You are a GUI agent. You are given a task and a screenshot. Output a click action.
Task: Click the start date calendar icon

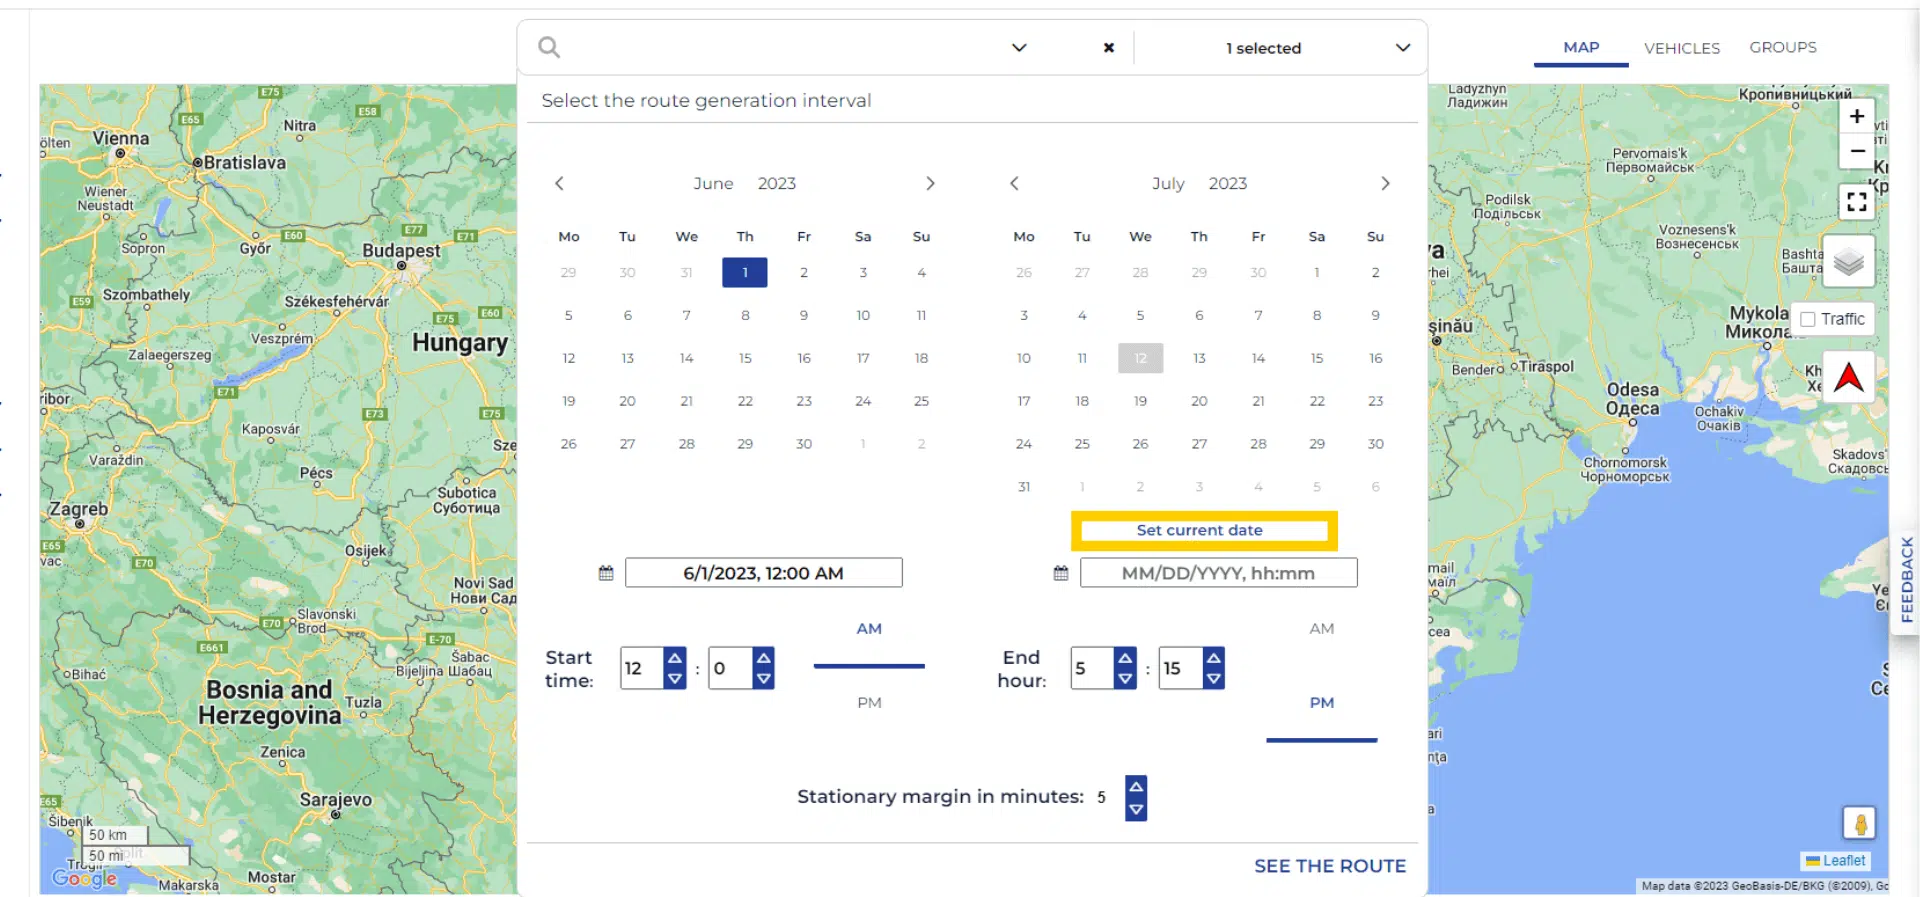coord(606,573)
